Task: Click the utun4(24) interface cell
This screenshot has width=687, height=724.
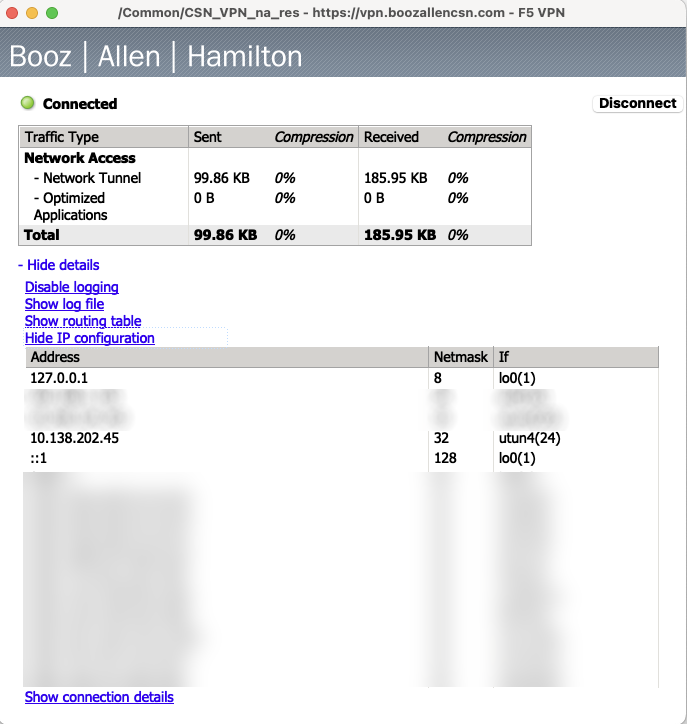Action: 530,438
